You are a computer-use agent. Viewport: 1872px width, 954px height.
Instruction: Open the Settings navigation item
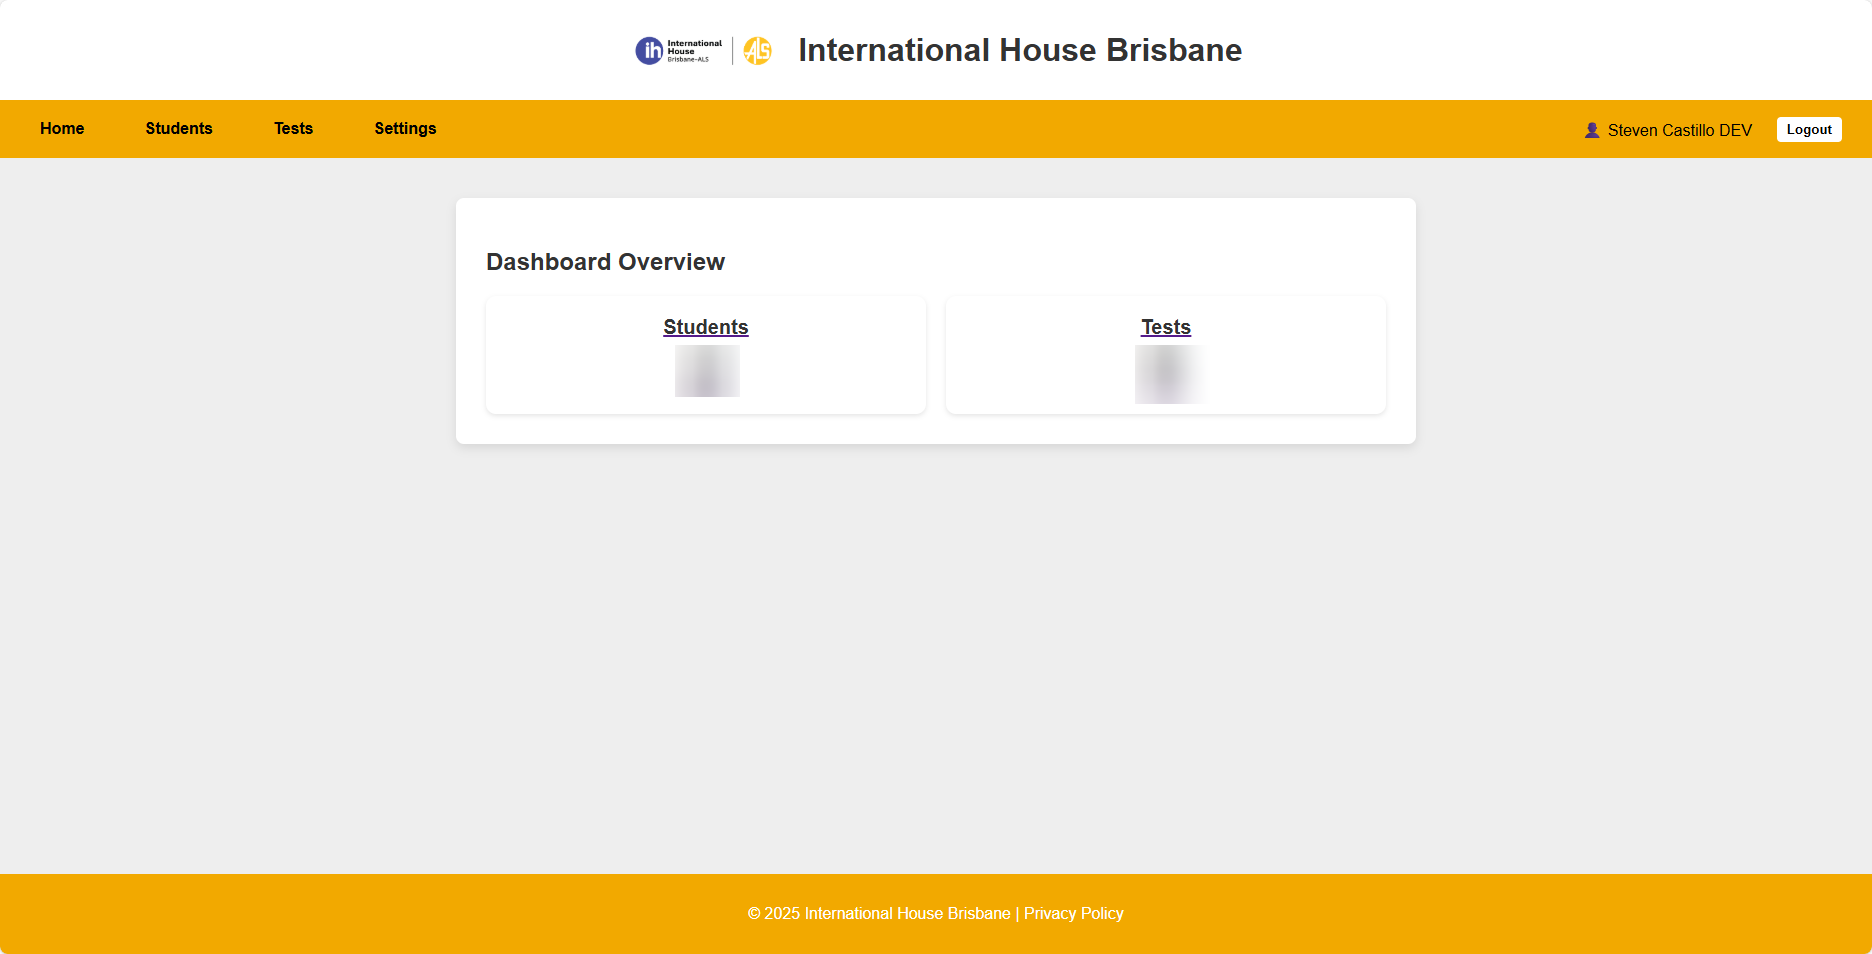[405, 128]
